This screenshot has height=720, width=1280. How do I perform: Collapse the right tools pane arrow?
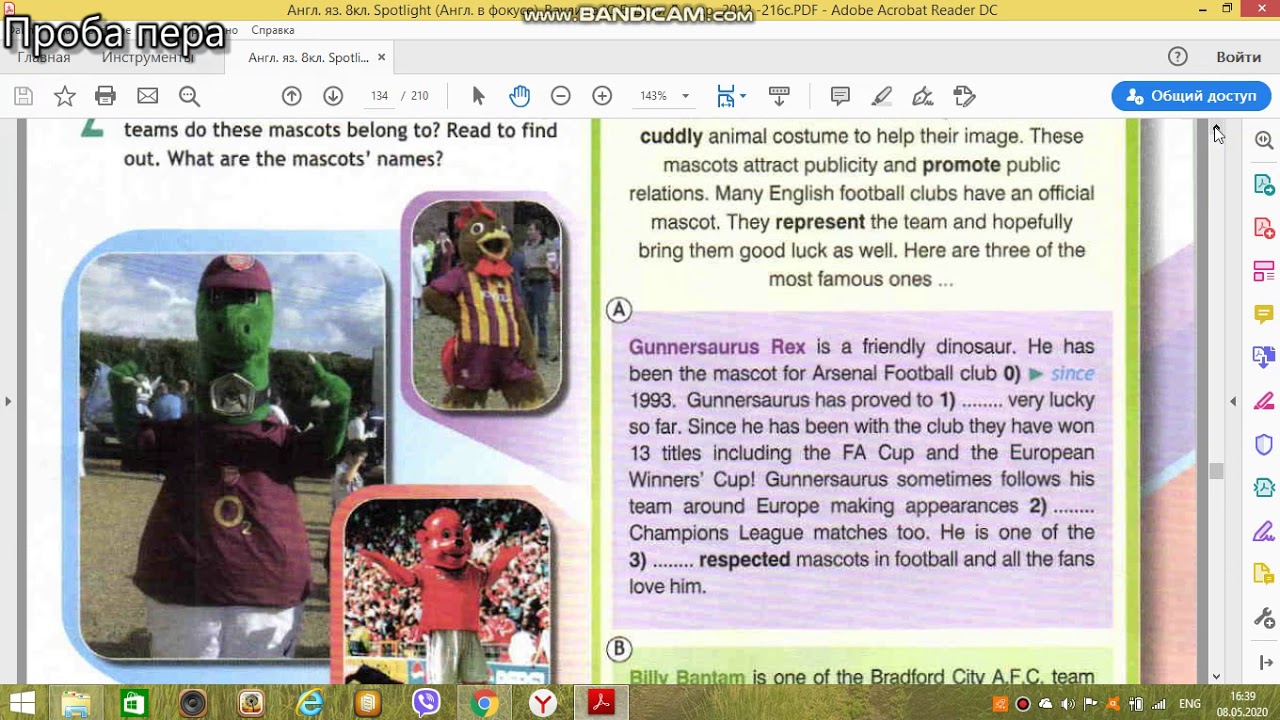pos(1233,401)
